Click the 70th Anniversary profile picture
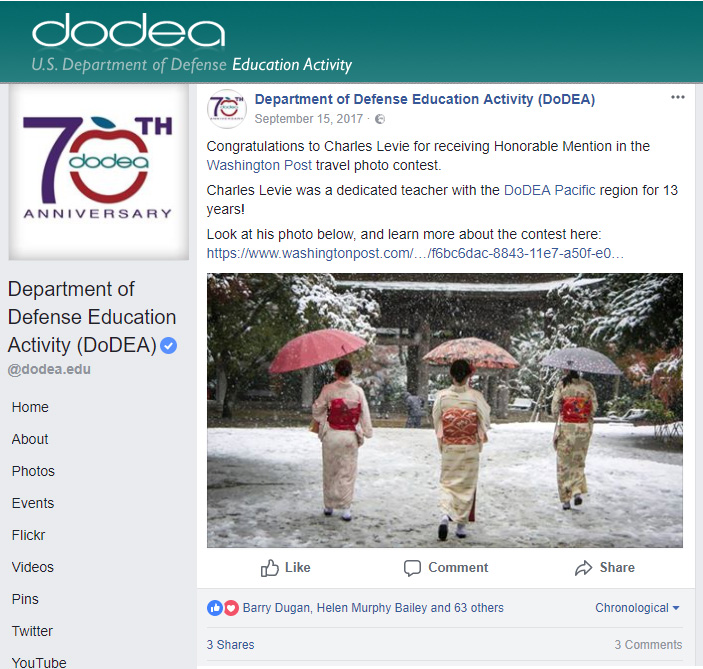 coord(99,172)
